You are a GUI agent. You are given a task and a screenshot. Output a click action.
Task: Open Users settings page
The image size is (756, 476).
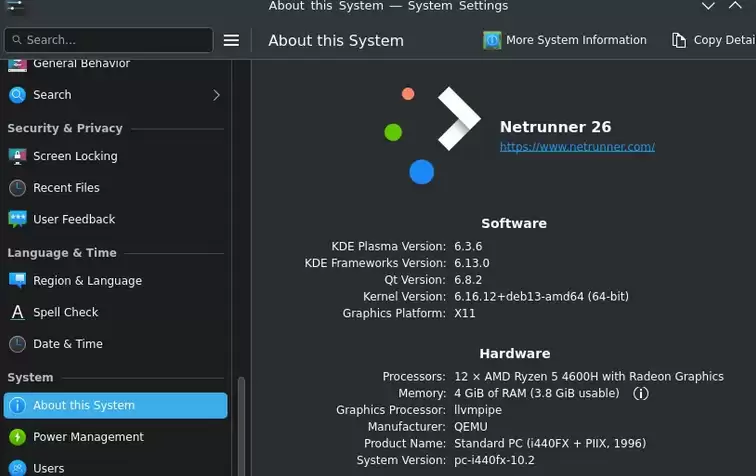pyautogui.click(x=115, y=468)
